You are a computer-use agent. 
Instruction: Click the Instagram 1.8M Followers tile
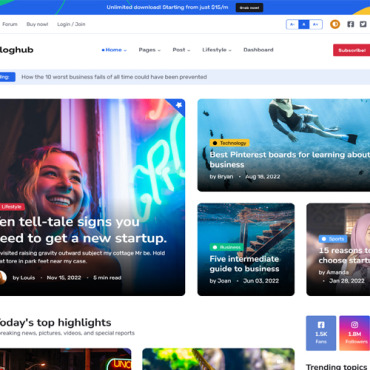coord(354,333)
